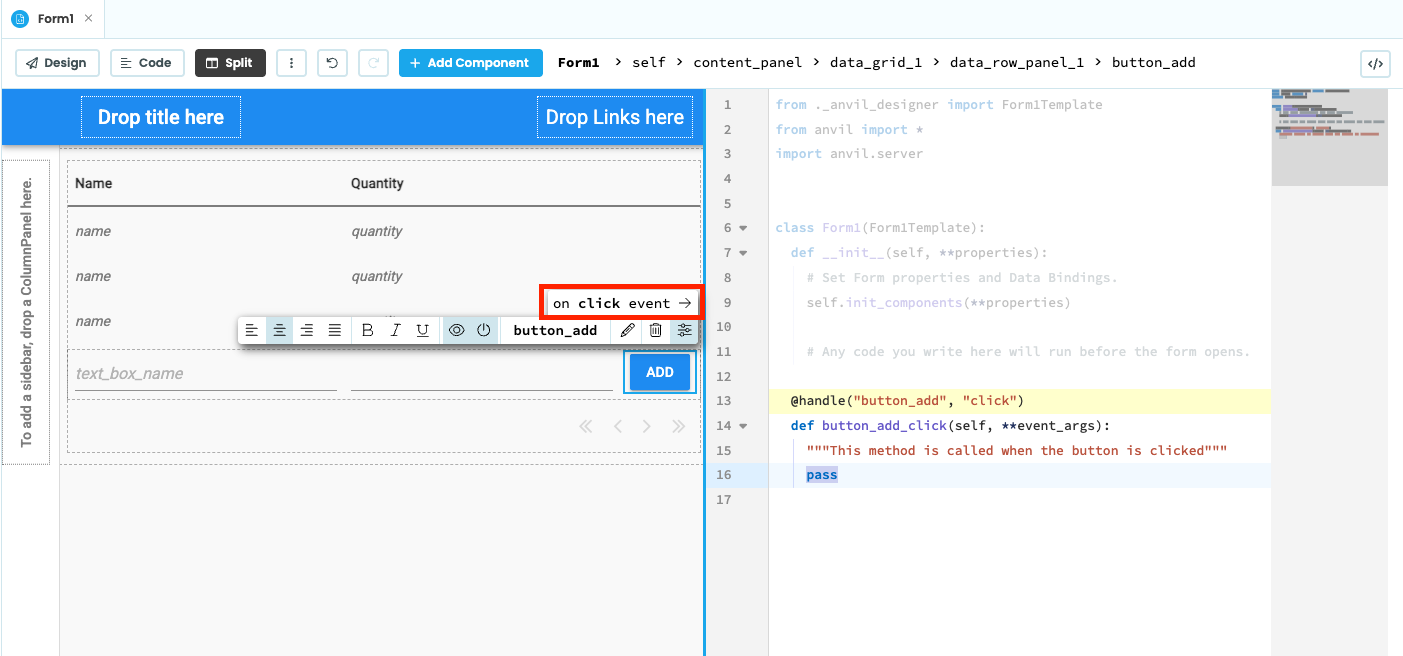Edit button text with pencil icon
This screenshot has height=656, width=1403.
628,330
